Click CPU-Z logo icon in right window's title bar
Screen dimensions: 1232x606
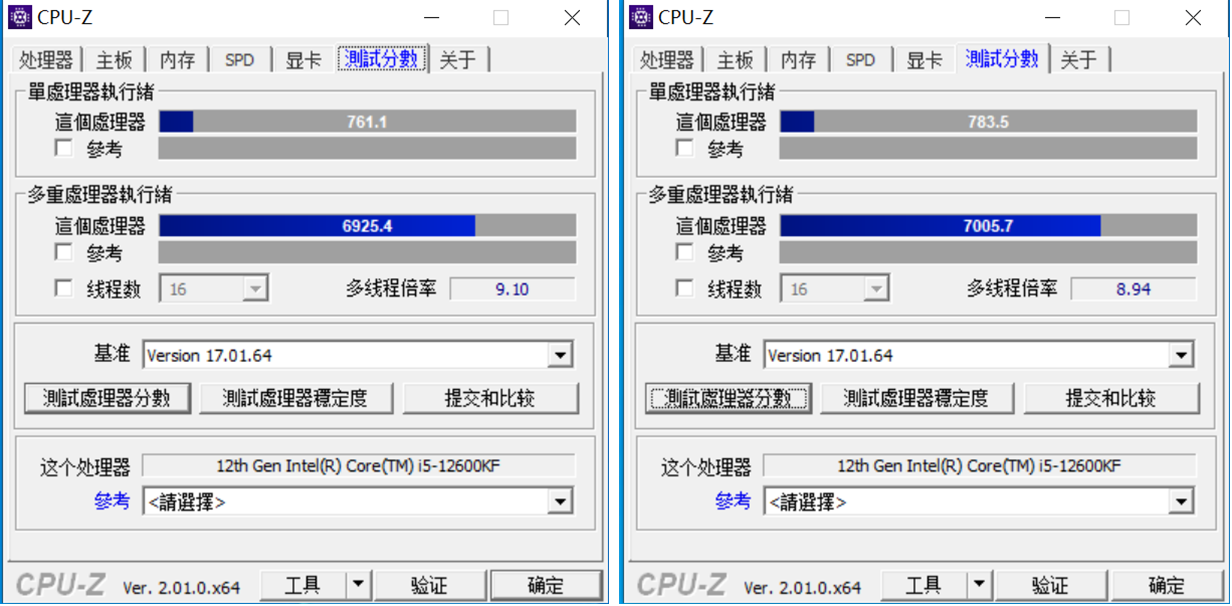tap(640, 17)
